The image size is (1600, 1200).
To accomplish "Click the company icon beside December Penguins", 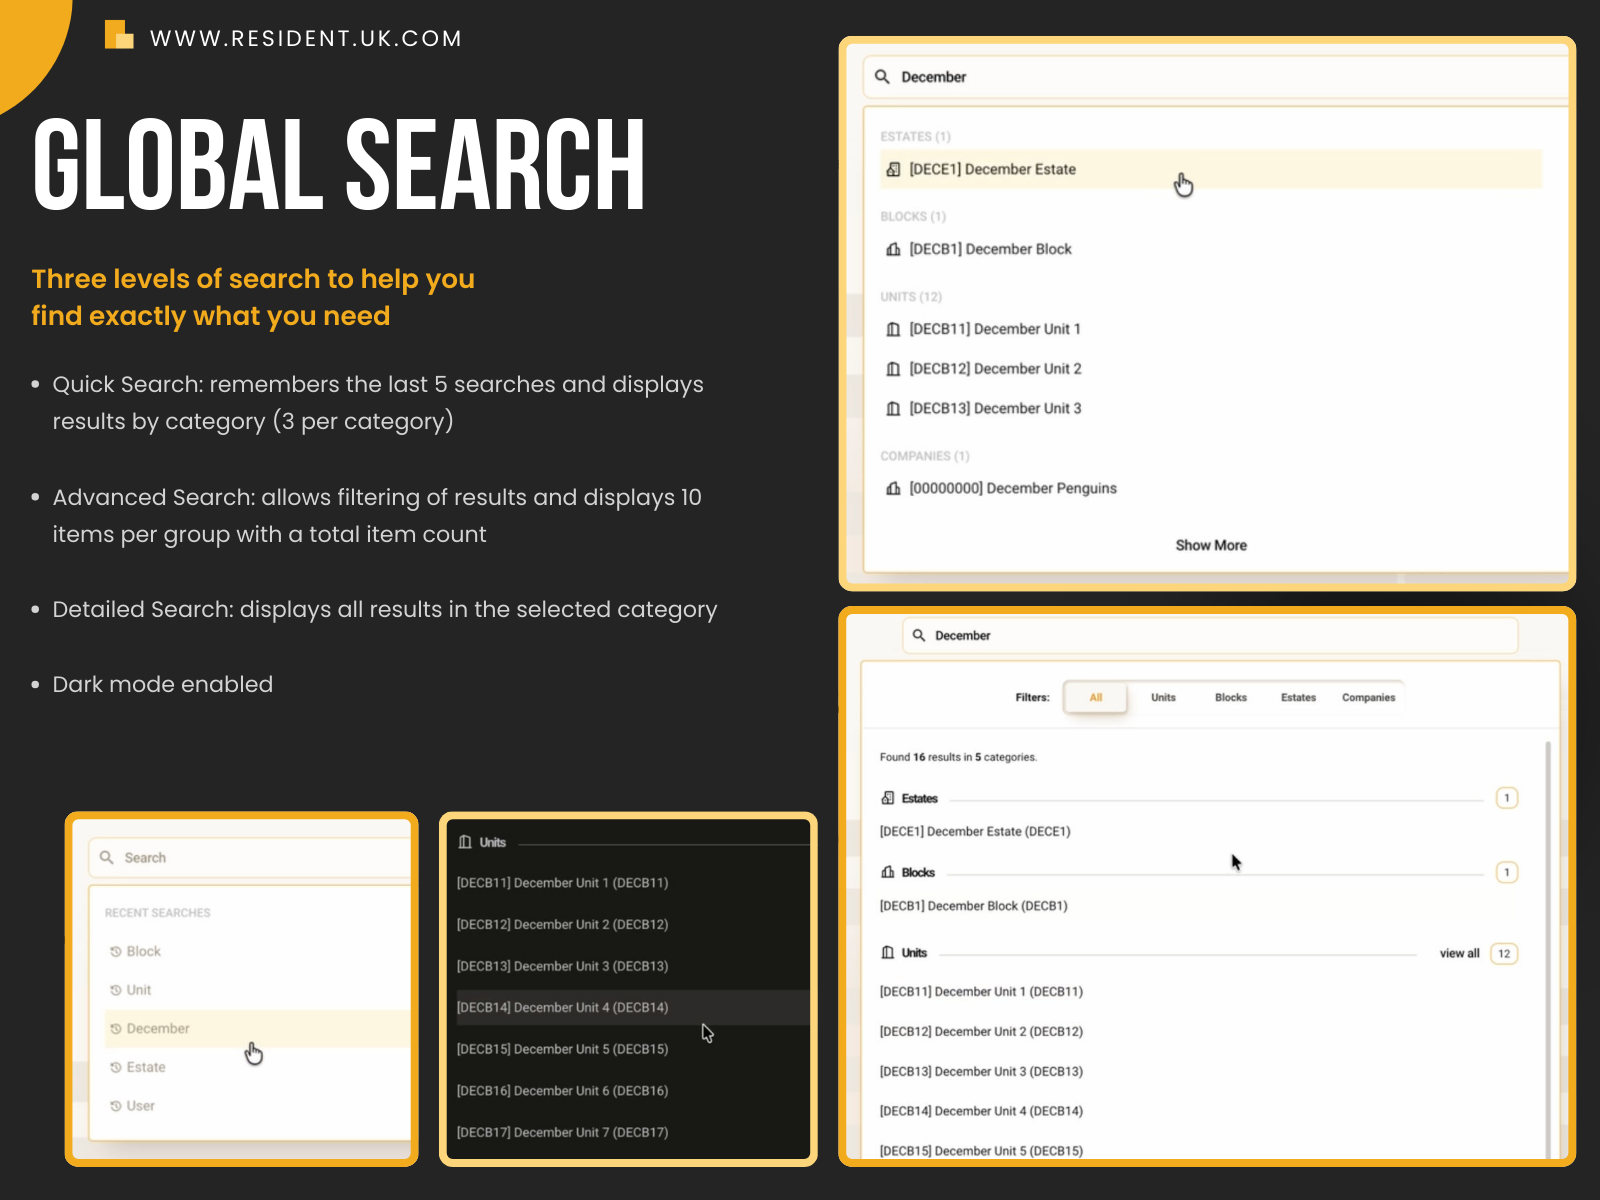I will tap(893, 488).
